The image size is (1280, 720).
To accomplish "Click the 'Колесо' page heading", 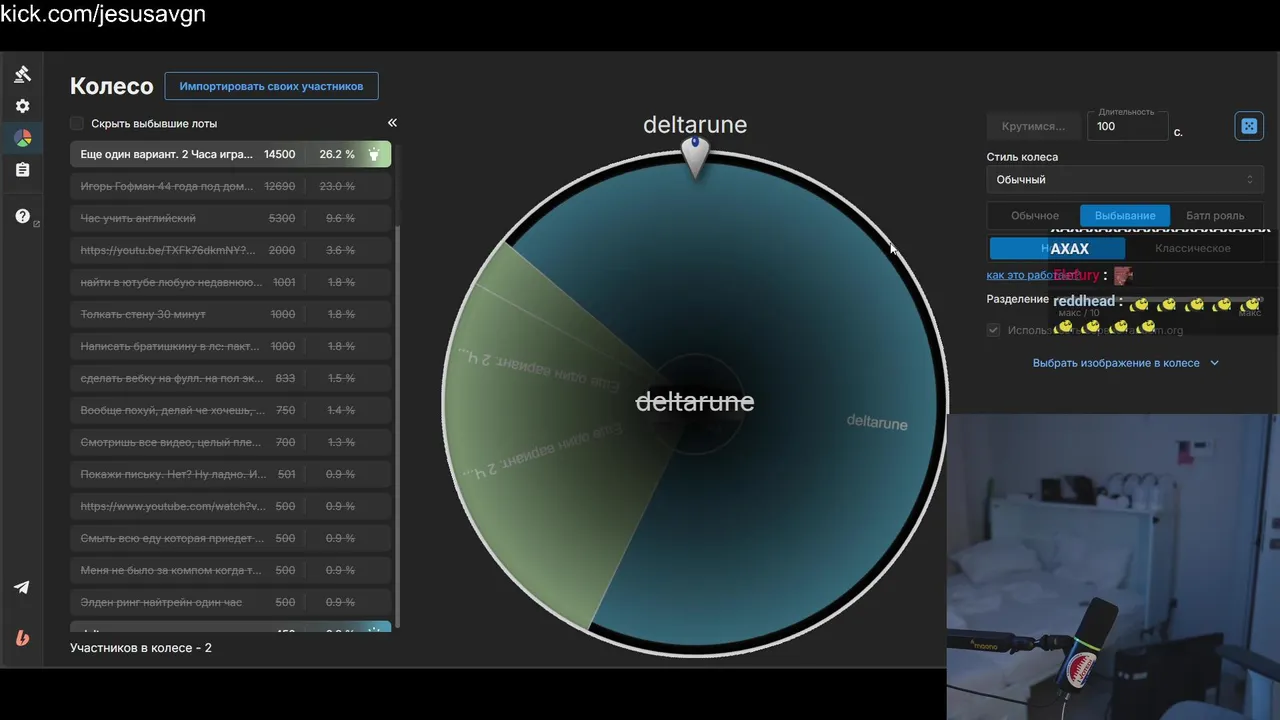I will (111, 86).
